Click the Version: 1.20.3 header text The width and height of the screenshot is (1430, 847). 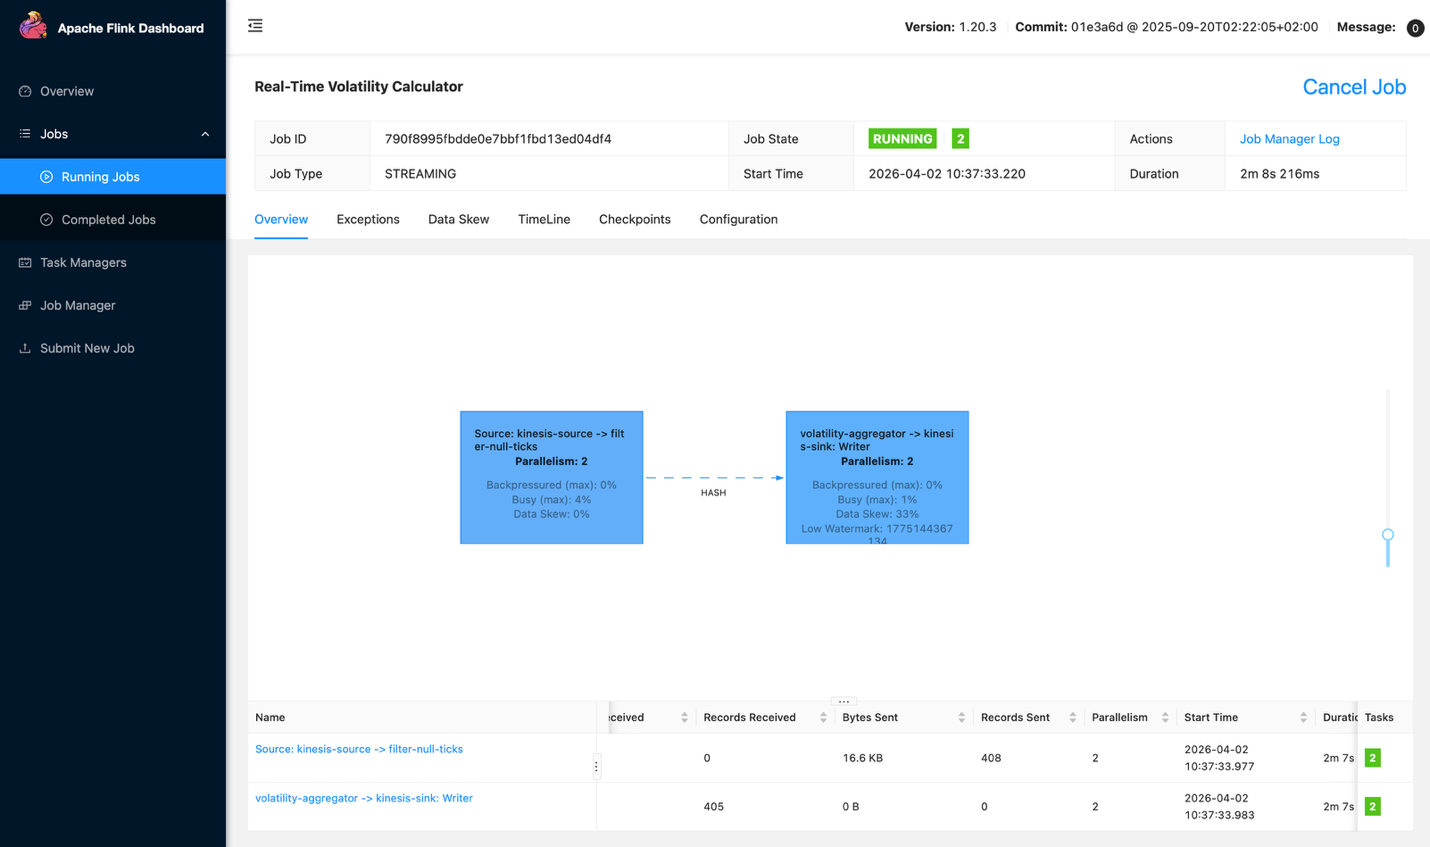[x=950, y=27]
